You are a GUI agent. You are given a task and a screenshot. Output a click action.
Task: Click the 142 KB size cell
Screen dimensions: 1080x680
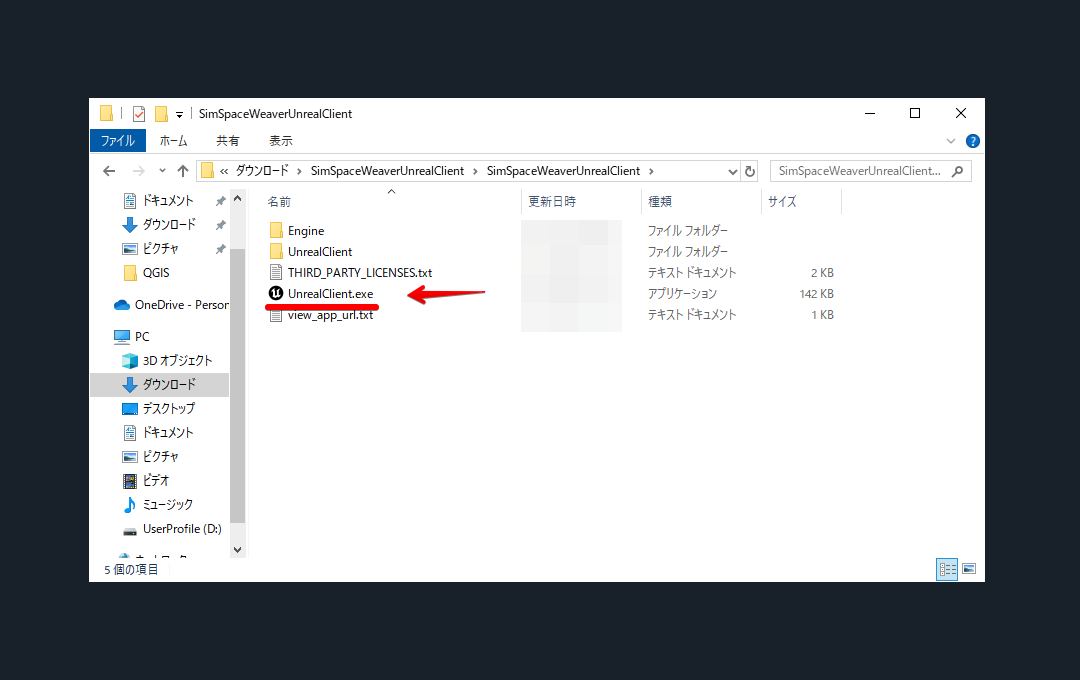point(816,294)
